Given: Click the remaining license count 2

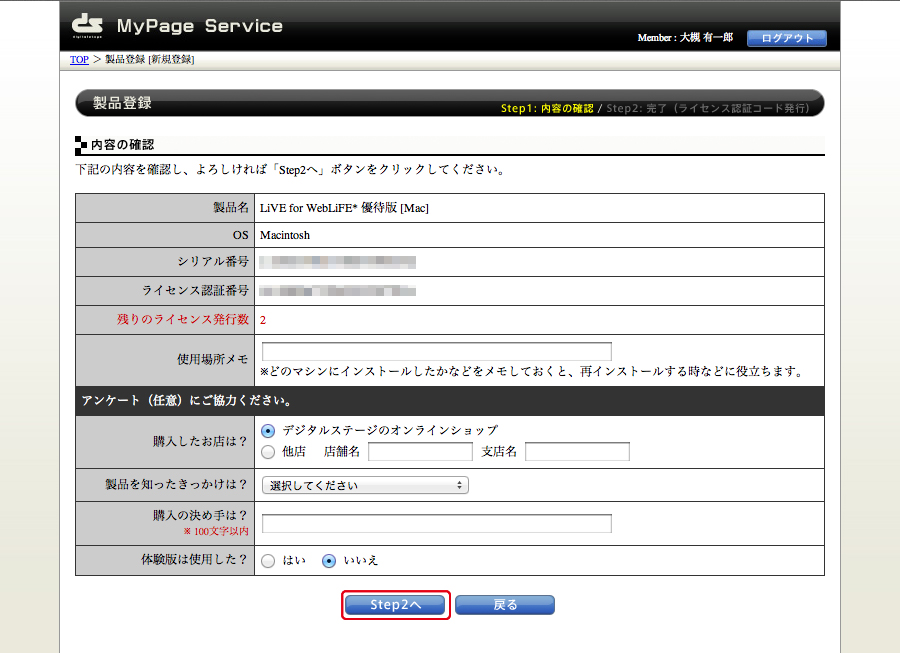Looking at the screenshot, I should [x=263, y=320].
